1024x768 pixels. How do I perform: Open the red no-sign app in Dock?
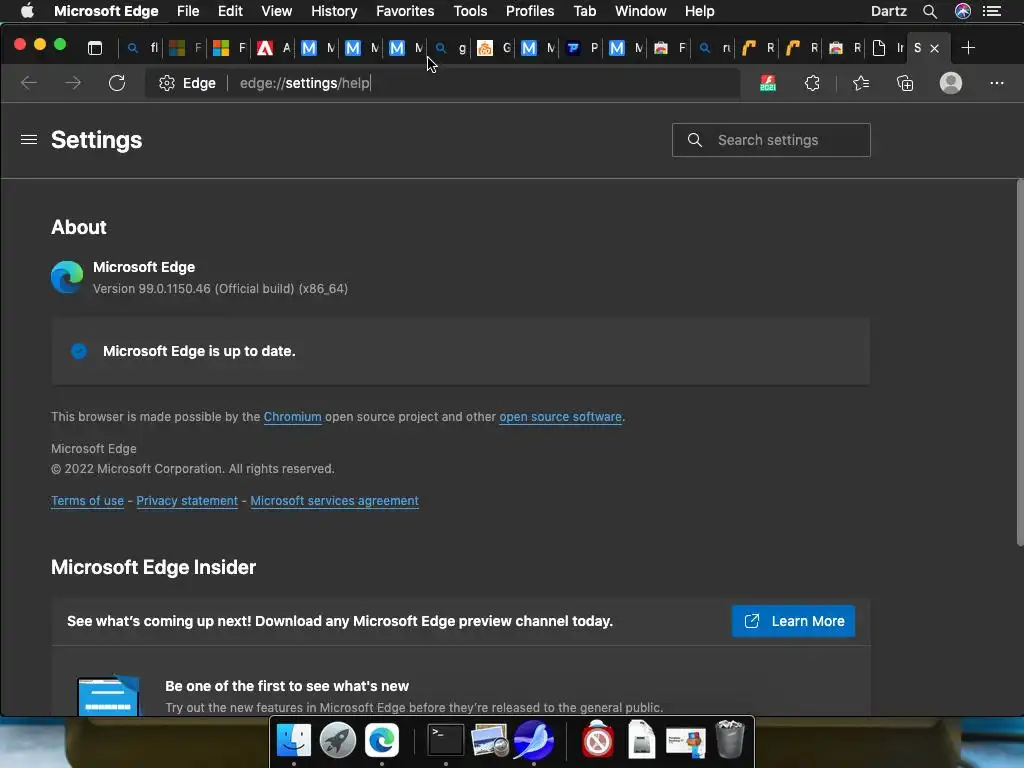pyautogui.click(x=598, y=739)
